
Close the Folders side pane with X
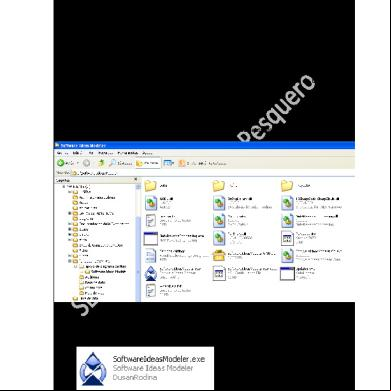coord(136,180)
